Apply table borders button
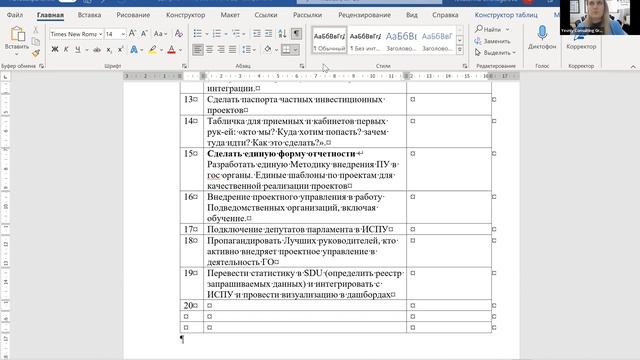 click(x=286, y=50)
